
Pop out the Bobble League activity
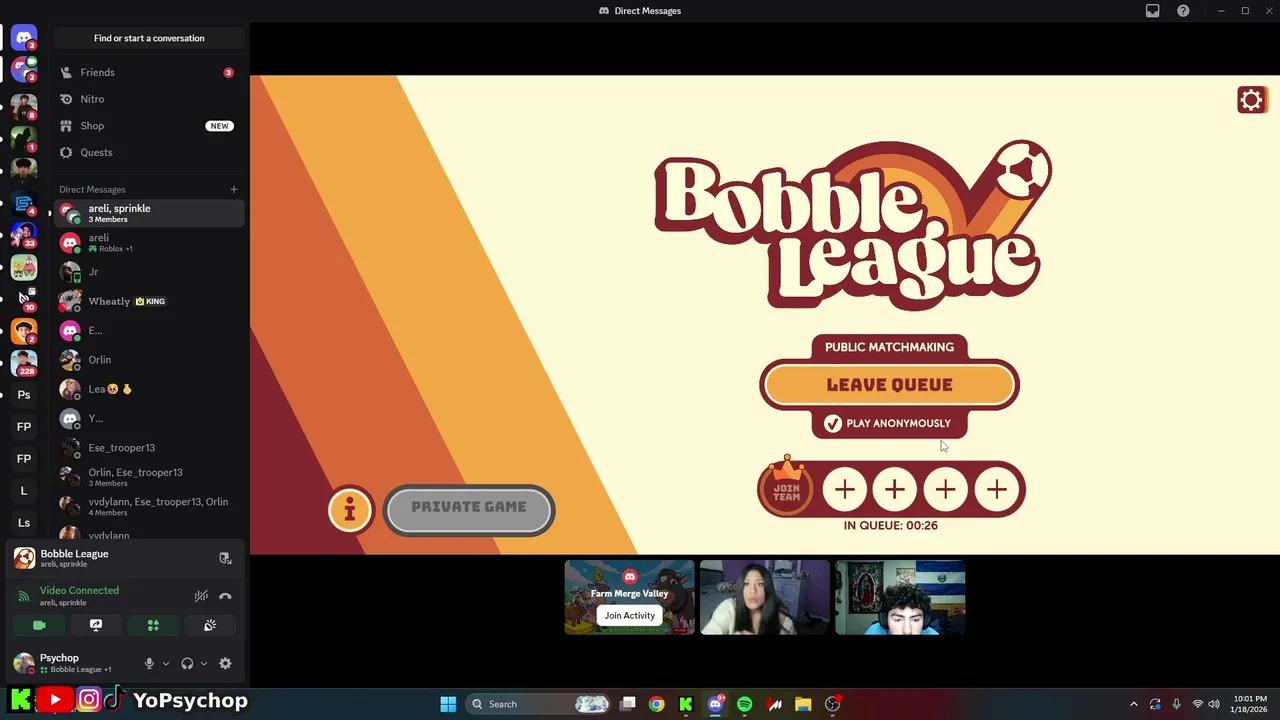pos(225,558)
